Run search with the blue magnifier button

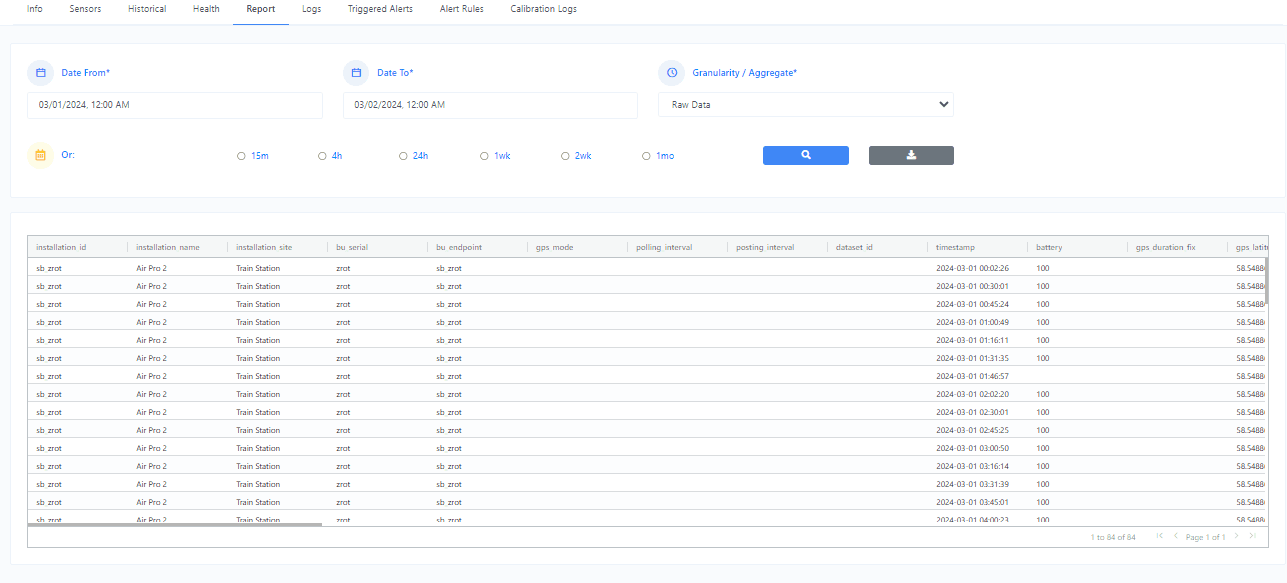(x=806, y=155)
